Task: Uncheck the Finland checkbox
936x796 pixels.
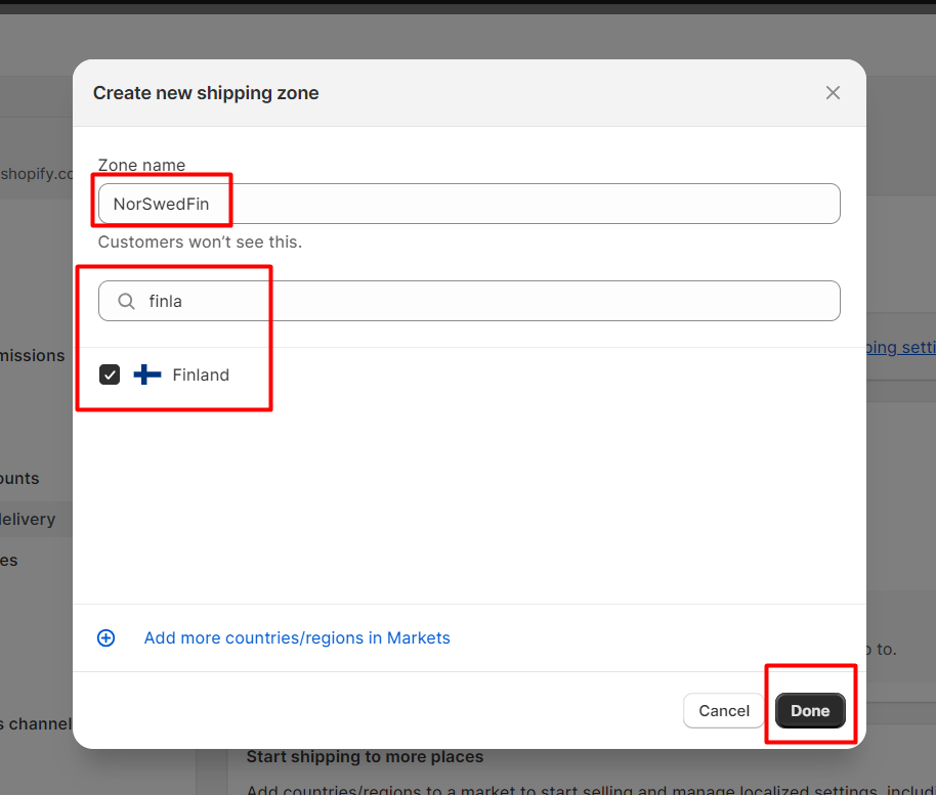Action: coord(109,374)
